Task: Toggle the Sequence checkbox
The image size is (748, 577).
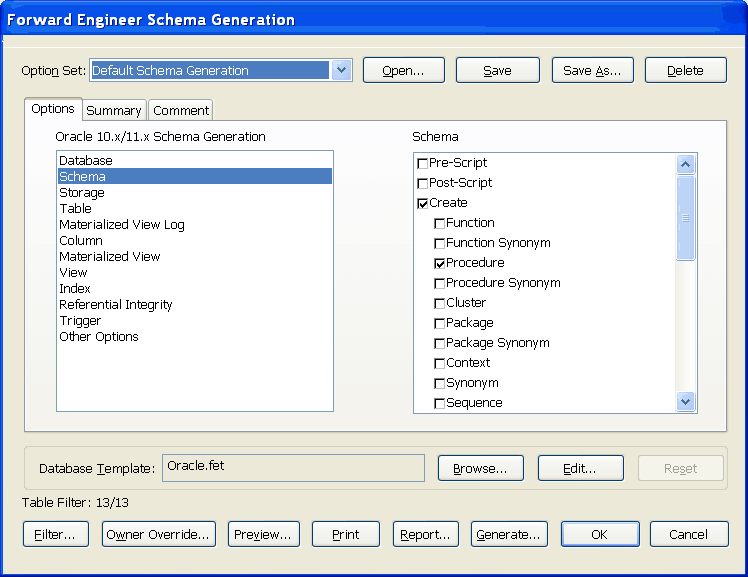Action: point(439,403)
